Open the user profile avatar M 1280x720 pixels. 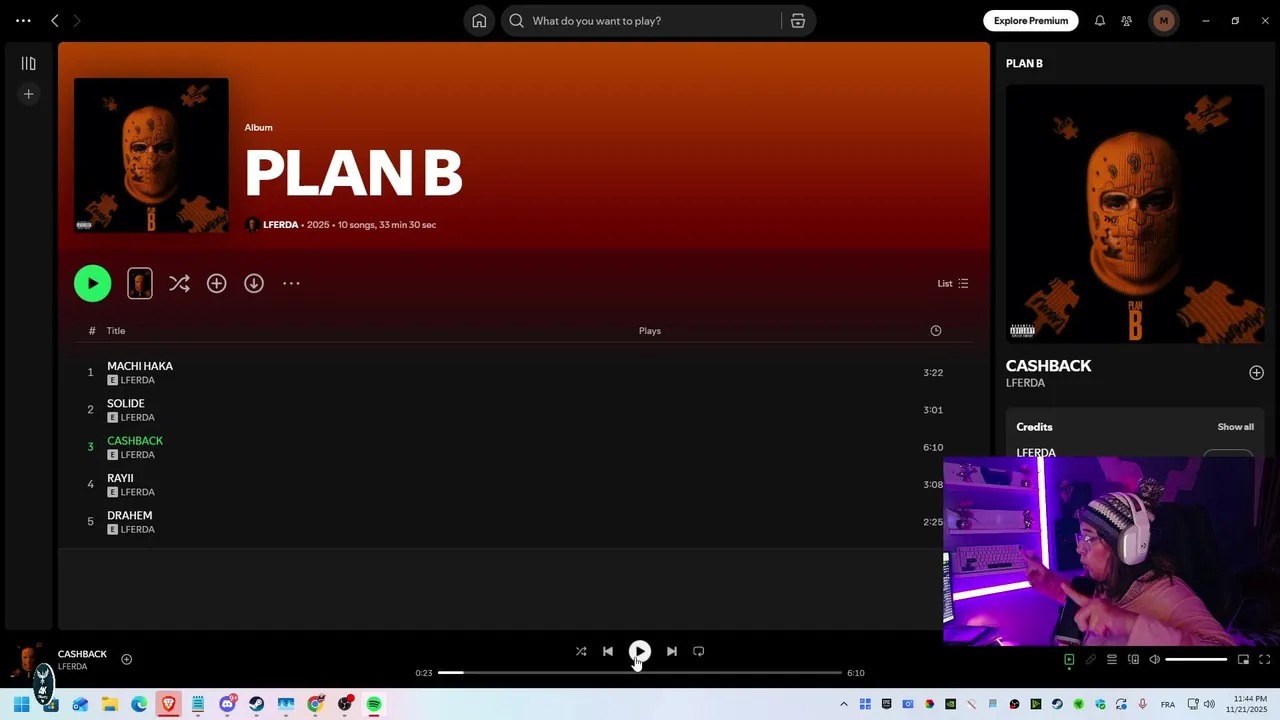[x=1163, y=21]
